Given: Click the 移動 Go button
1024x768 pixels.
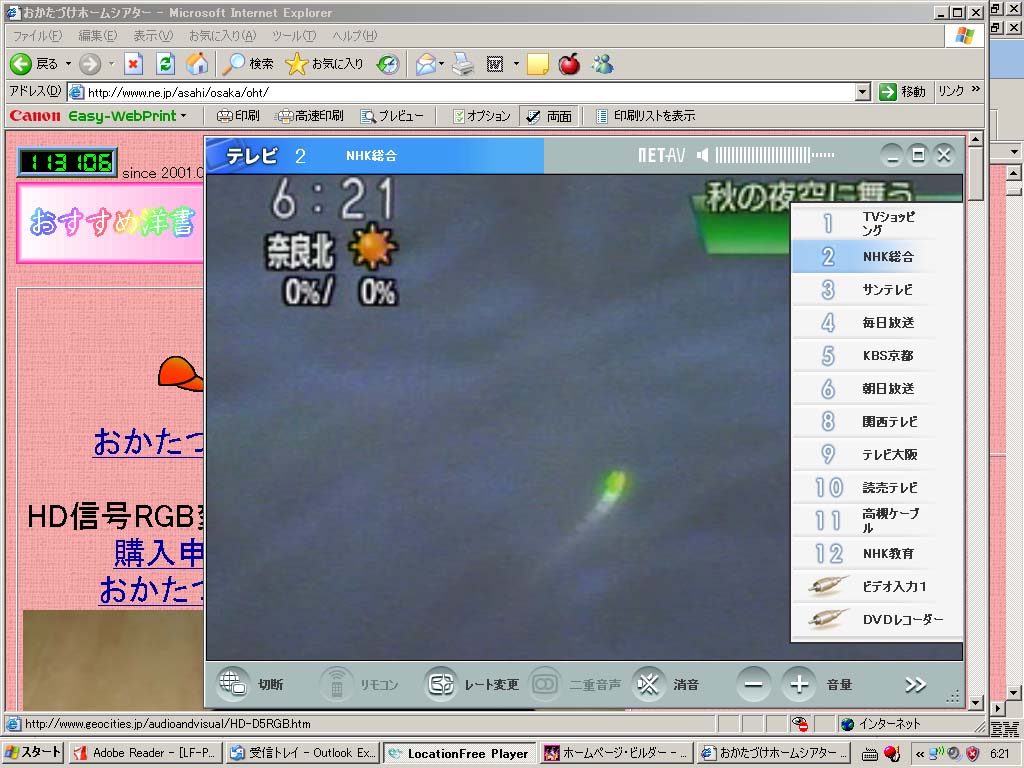Looking at the screenshot, I should [903, 92].
